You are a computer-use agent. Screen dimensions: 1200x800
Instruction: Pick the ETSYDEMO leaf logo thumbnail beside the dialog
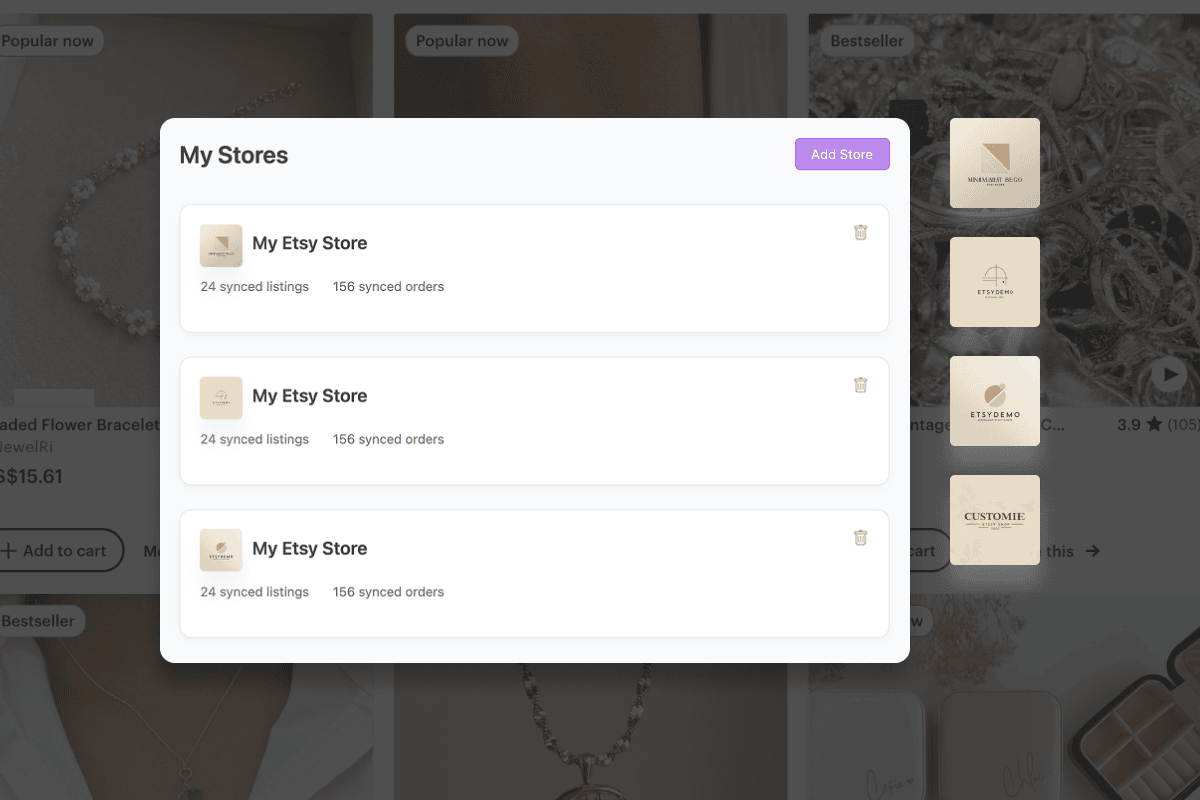click(994, 401)
